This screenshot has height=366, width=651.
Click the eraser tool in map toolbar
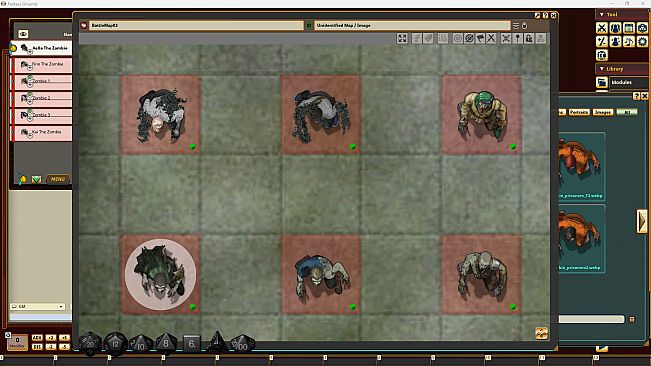point(428,39)
